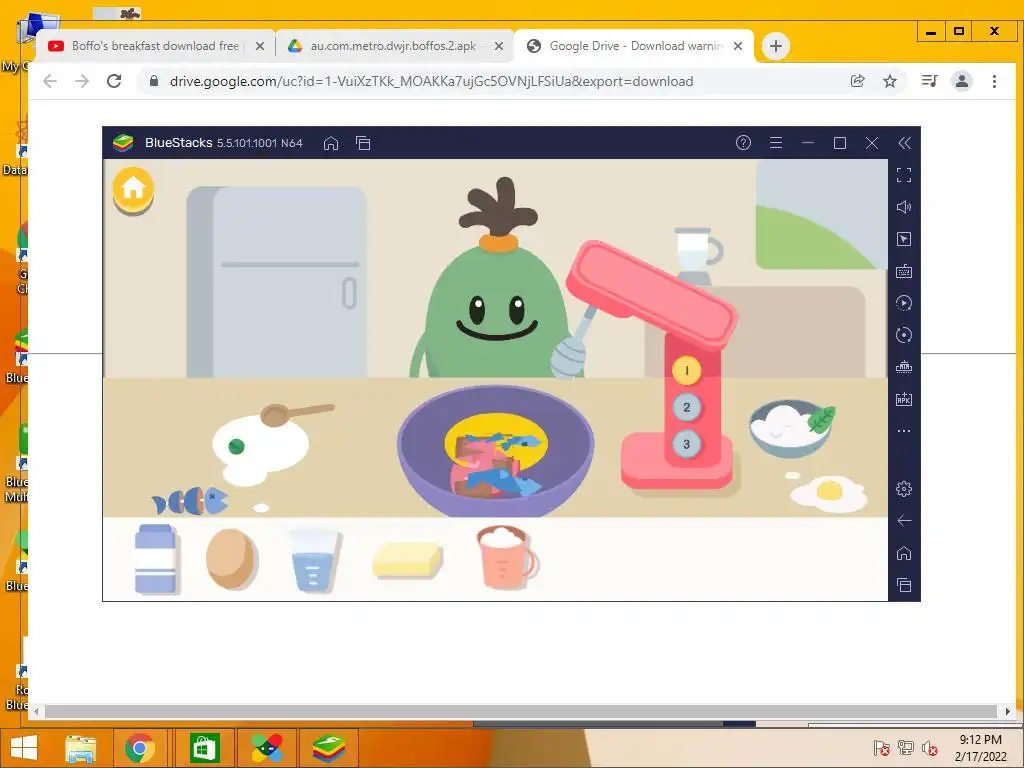Pick the pink measuring cup of flour
1024x768 pixels.
click(x=507, y=557)
